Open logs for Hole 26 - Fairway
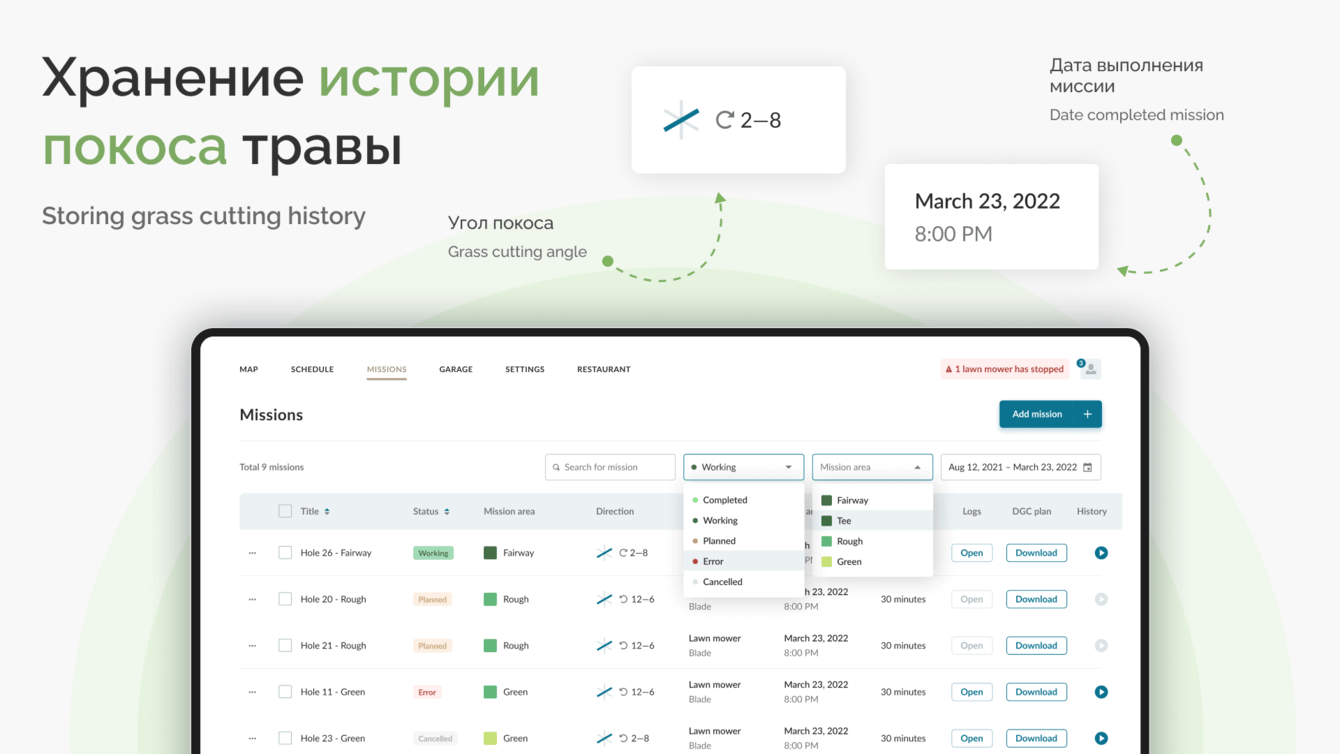Viewport: 1340px width, 754px height. click(x=972, y=553)
